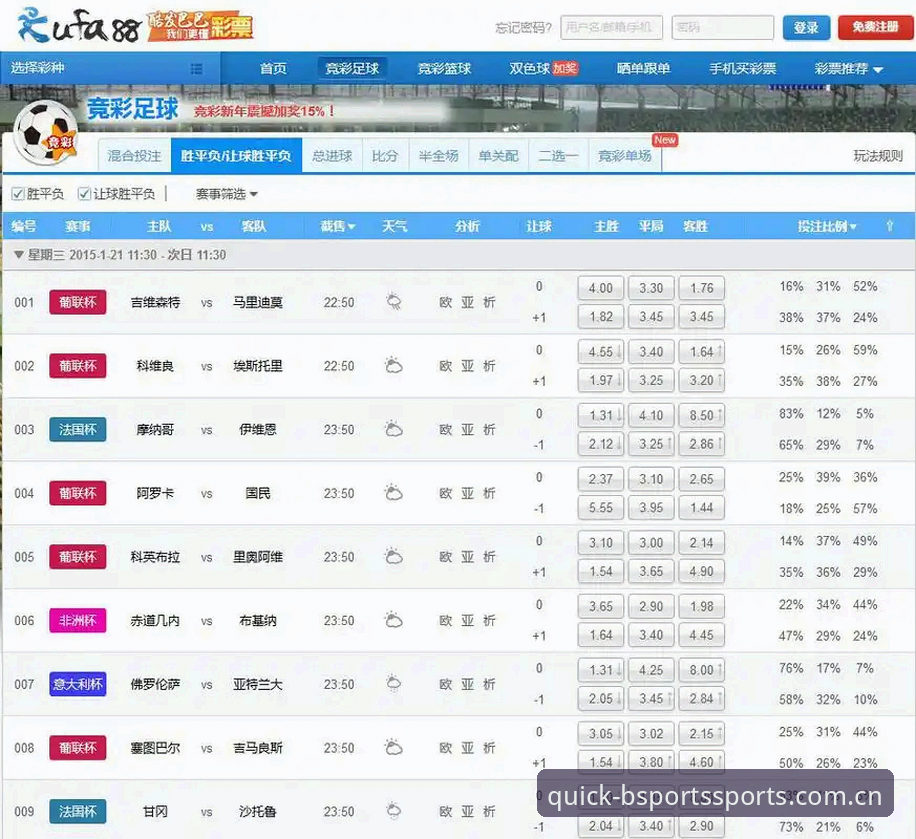The width and height of the screenshot is (916, 839).
Task: Select home odds 2.37 for match 004
Action: tap(601, 479)
